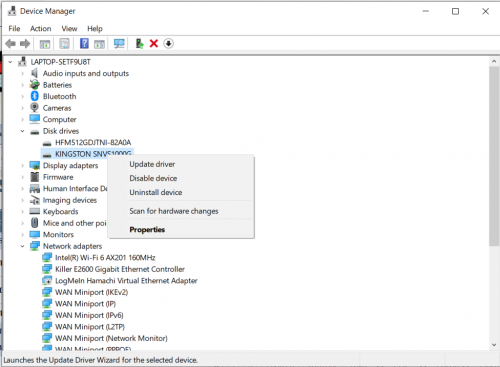Click the Display adapters category icon
Screen dimensions: 500x367
pyautogui.click(x=35, y=165)
